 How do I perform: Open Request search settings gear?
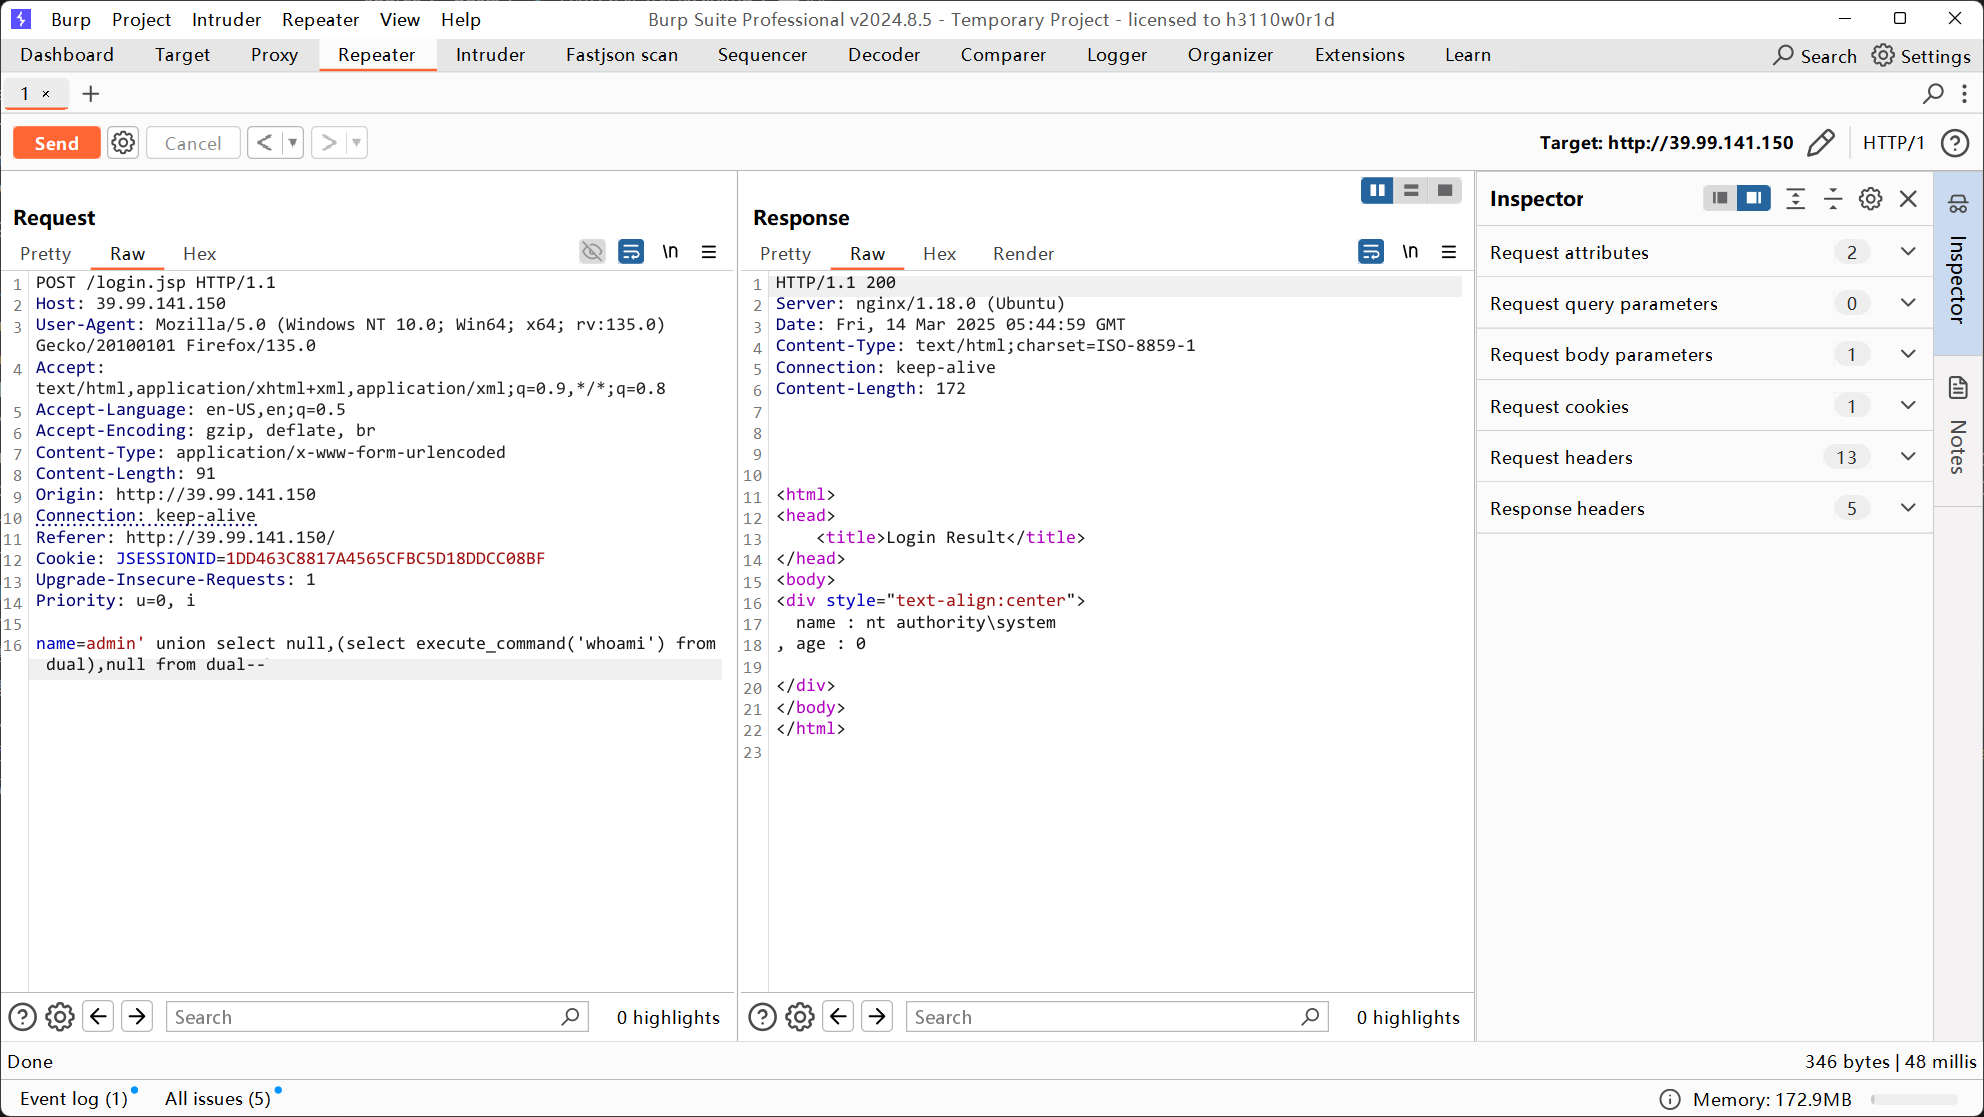60,1017
